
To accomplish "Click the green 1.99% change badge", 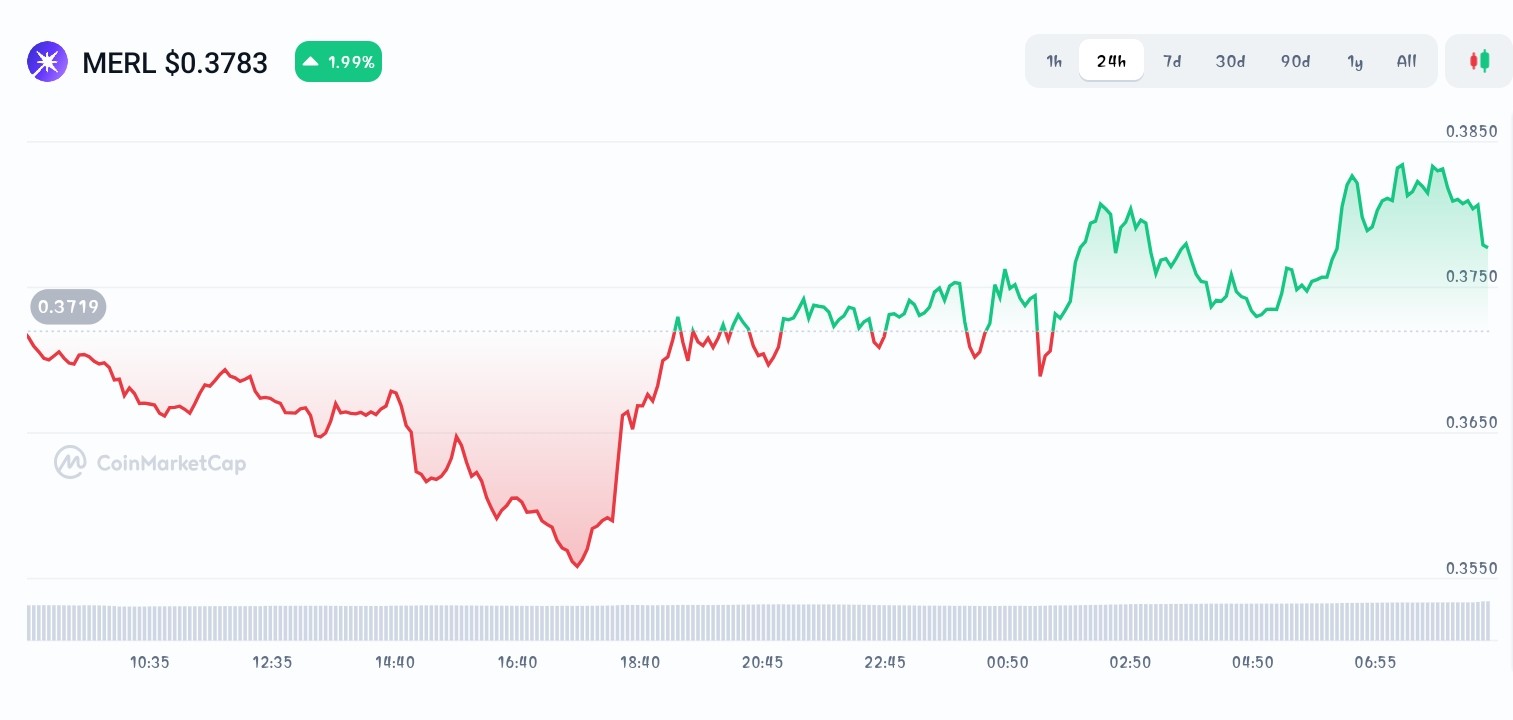I will point(338,62).
